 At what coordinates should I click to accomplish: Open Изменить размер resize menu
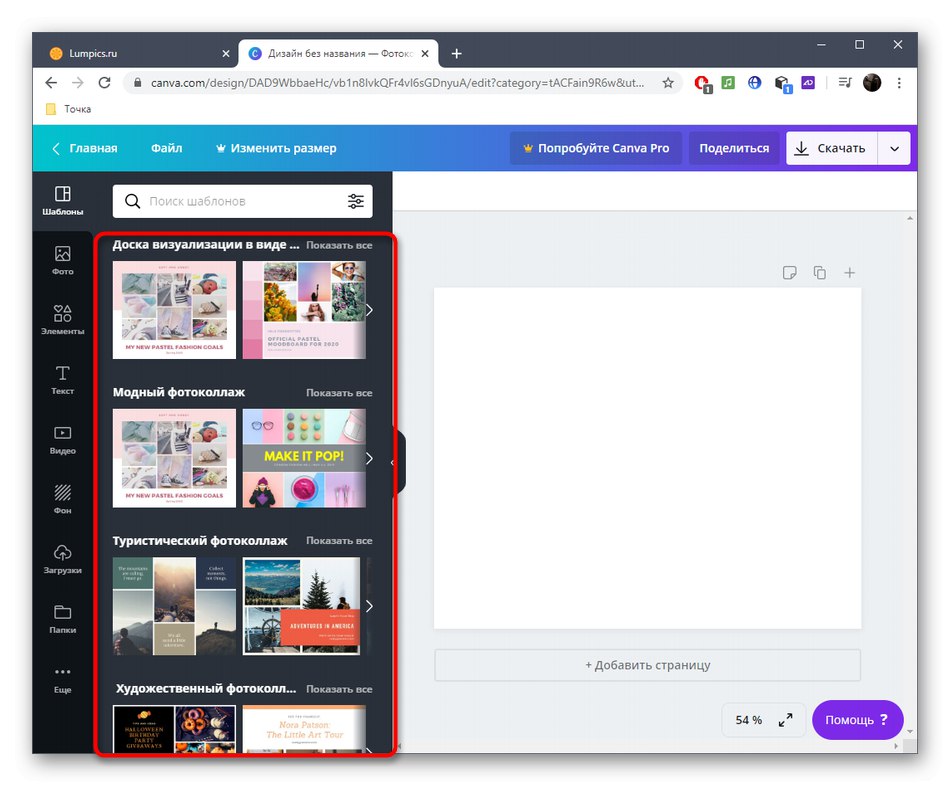tap(276, 148)
